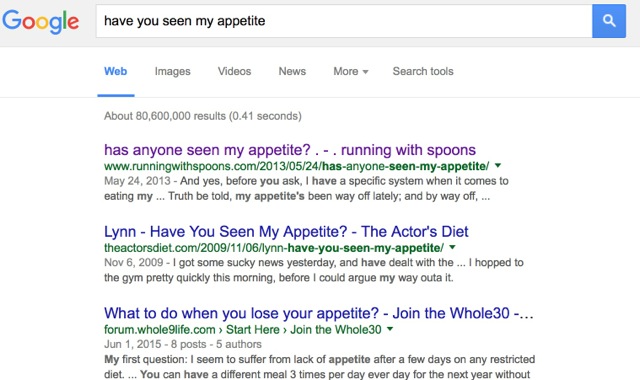Switch to the News tab
This screenshot has height=380, width=640.
coord(292,71)
